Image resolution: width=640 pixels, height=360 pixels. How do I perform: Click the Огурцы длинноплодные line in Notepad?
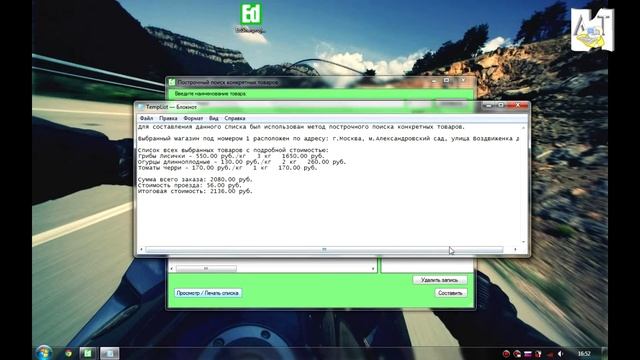(x=242, y=162)
